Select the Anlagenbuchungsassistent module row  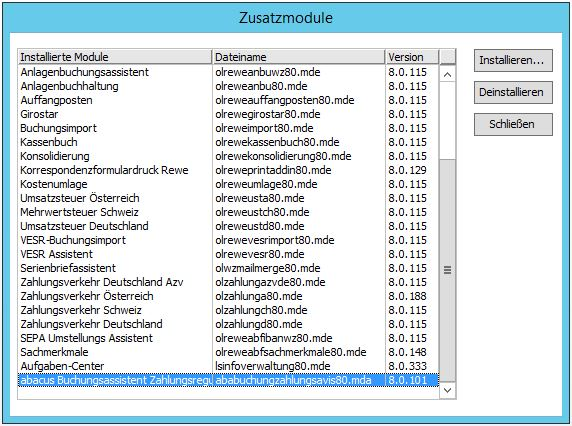tap(228, 72)
